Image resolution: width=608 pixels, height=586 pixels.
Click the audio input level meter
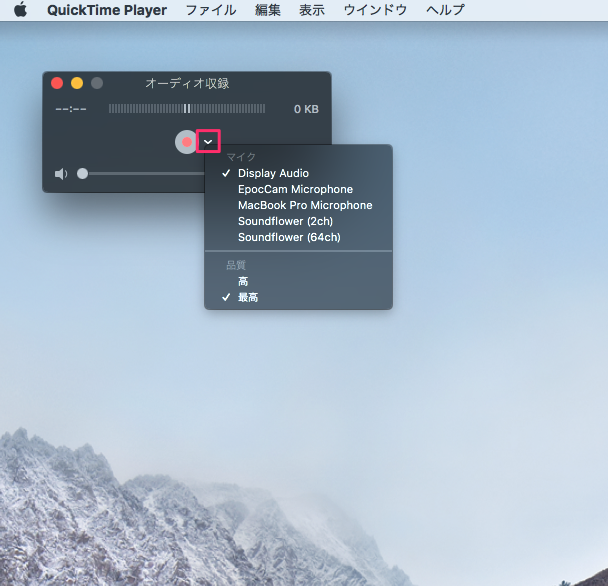[x=187, y=109]
